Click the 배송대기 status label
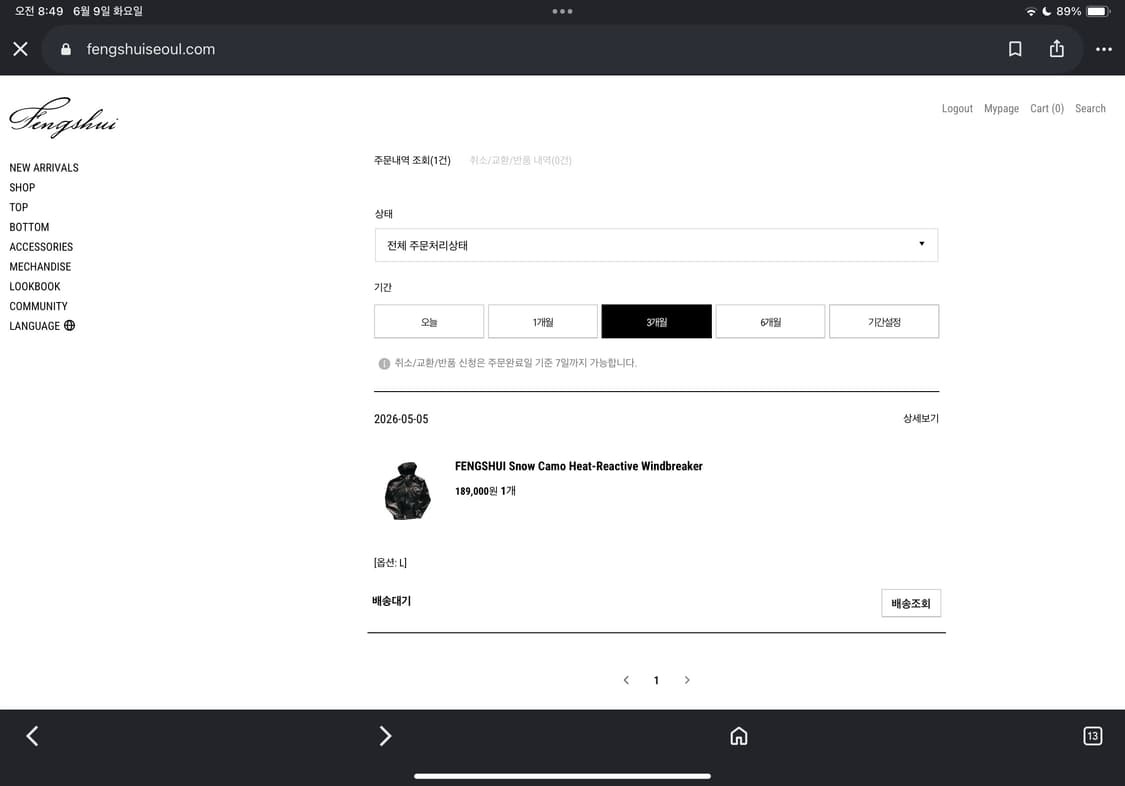Viewport: 1125px width, 786px height. [x=391, y=601]
